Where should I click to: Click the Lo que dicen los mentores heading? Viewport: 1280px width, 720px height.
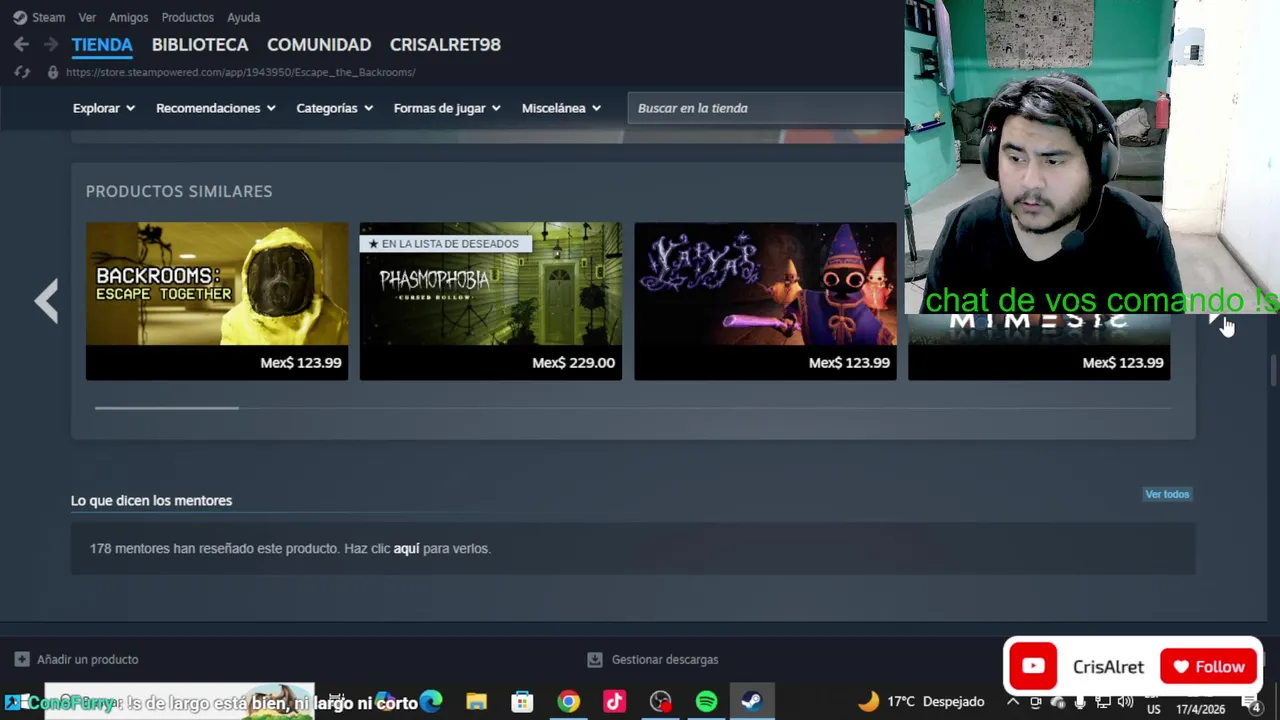pos(151,500)
